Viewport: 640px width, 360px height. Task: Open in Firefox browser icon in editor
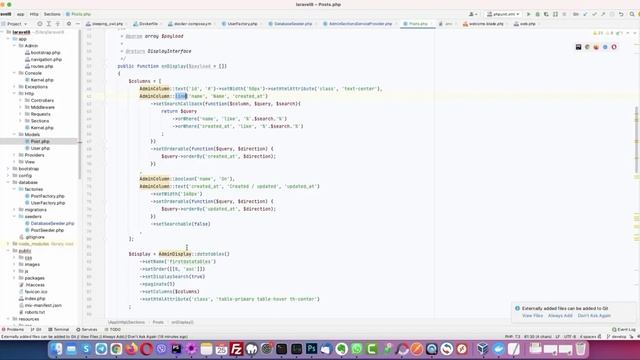[x=596, y=47]
